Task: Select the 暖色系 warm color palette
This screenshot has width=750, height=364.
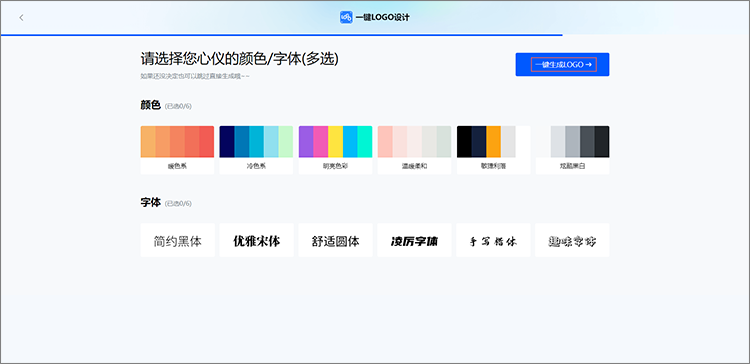Action: [177, 150]
